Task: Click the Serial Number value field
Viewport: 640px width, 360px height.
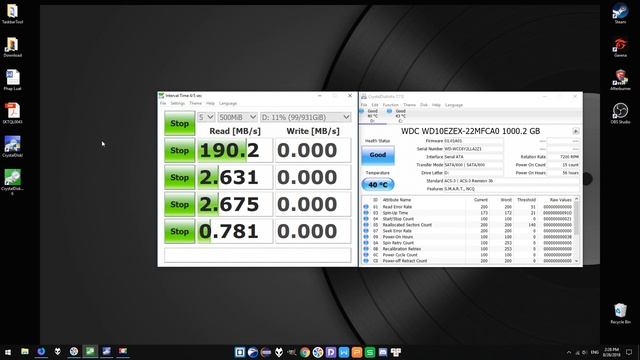Action: 473,149
